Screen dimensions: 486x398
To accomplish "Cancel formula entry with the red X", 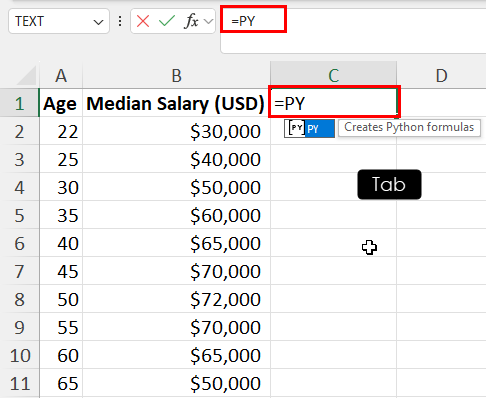I will pos(143,21).
